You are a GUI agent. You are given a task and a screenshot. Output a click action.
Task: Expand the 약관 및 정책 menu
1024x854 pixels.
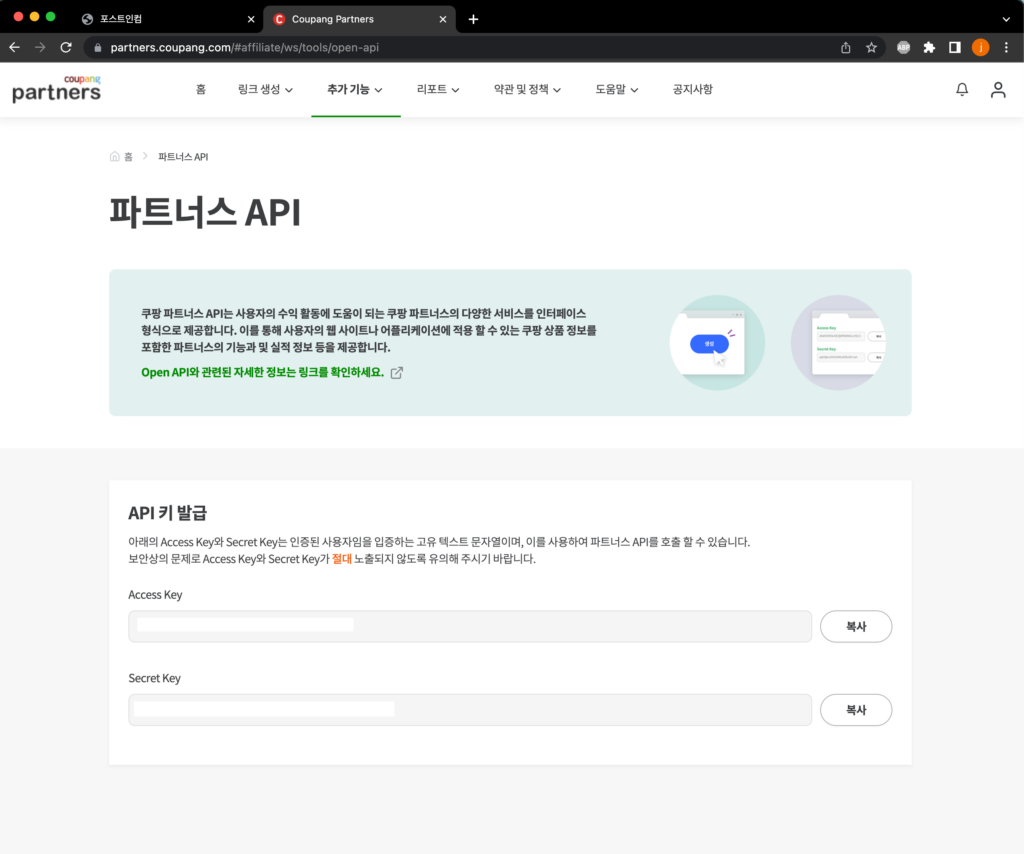point(527,89)
